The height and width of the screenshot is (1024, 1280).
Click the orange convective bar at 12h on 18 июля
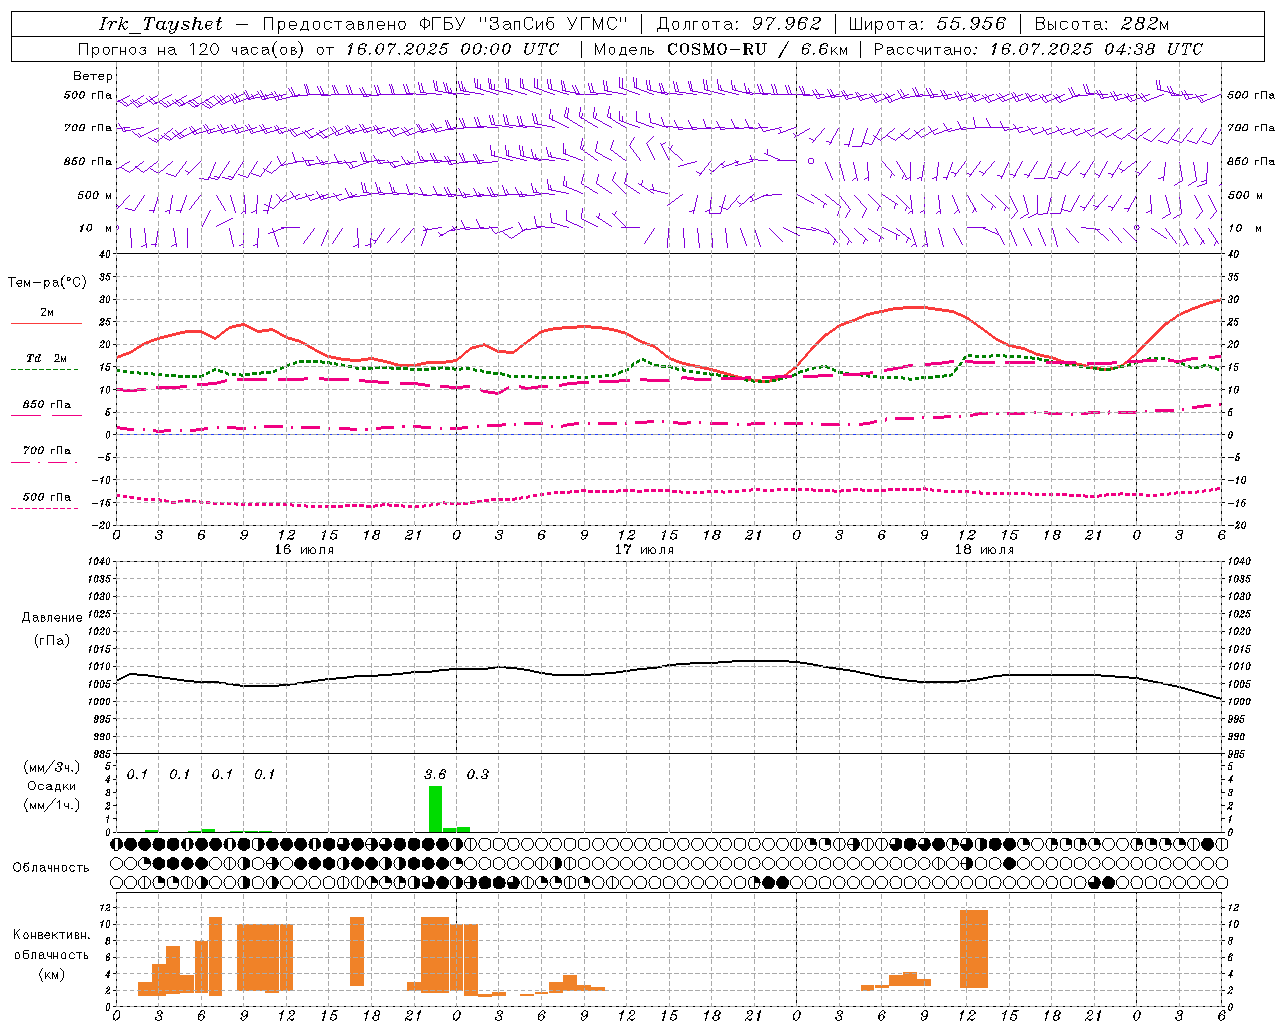(974, 949)
